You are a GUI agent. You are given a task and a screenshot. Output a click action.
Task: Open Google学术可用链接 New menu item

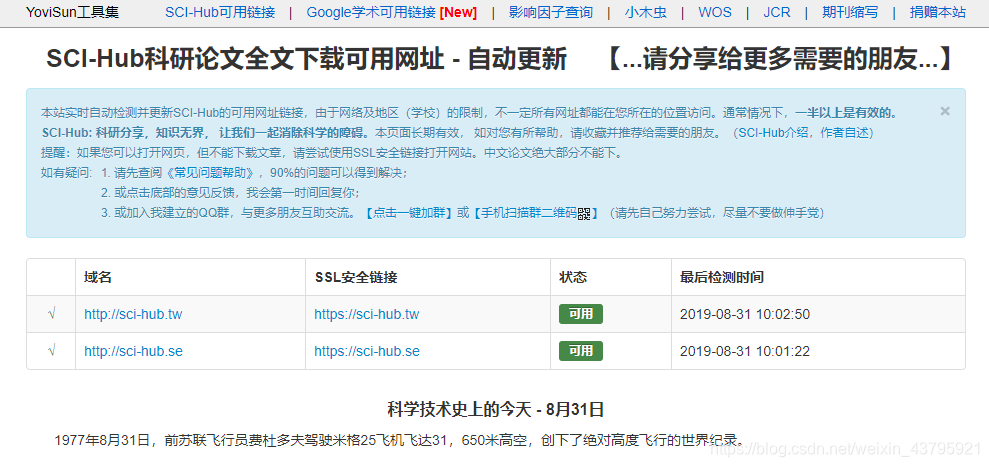[x=392, y=12]
